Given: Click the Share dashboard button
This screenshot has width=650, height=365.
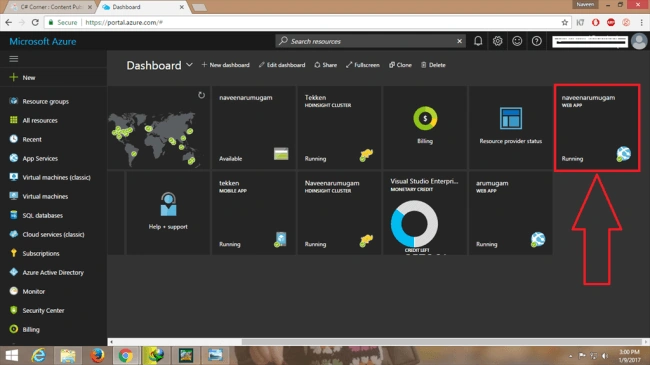Looking at the screenshot, I should click(325, 65).
